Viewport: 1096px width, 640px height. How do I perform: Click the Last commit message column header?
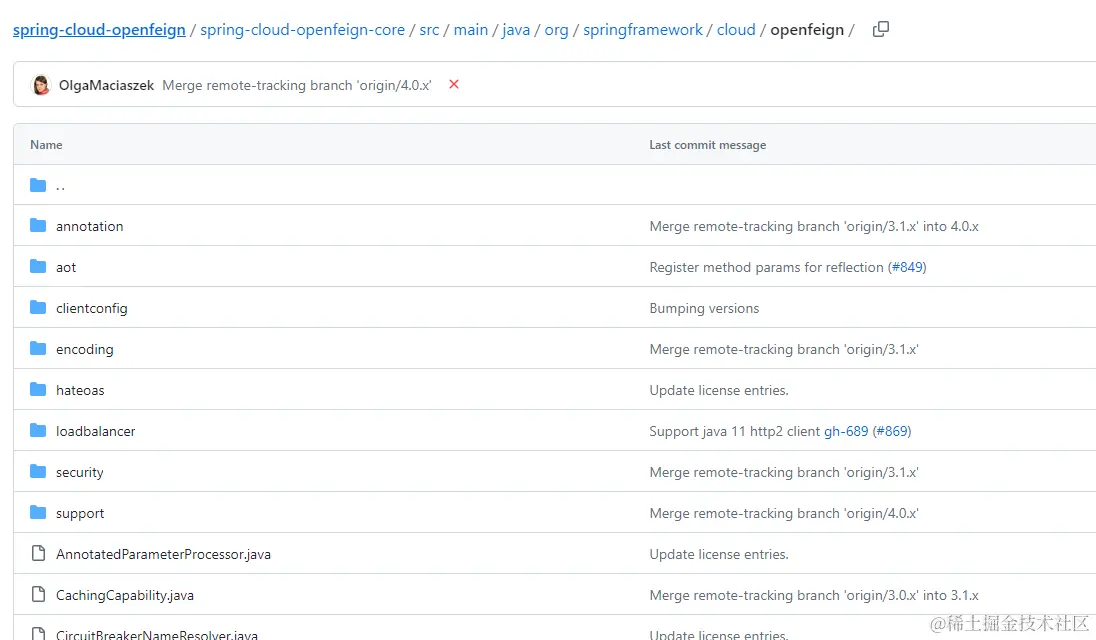pyautogui.click(x=707, y=145)
